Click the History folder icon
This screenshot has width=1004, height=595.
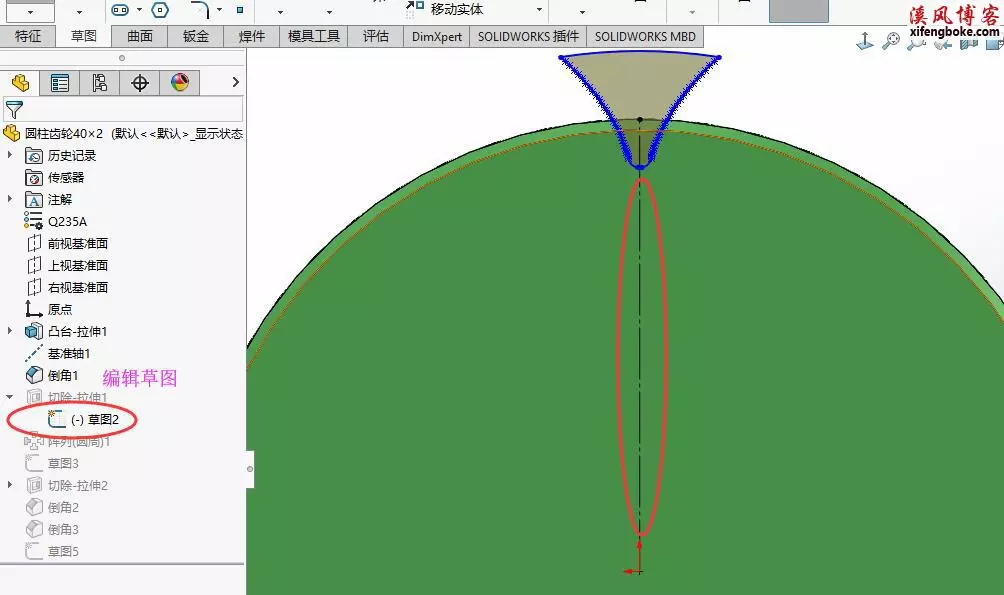pyautogui.click(x=34, y=156)
